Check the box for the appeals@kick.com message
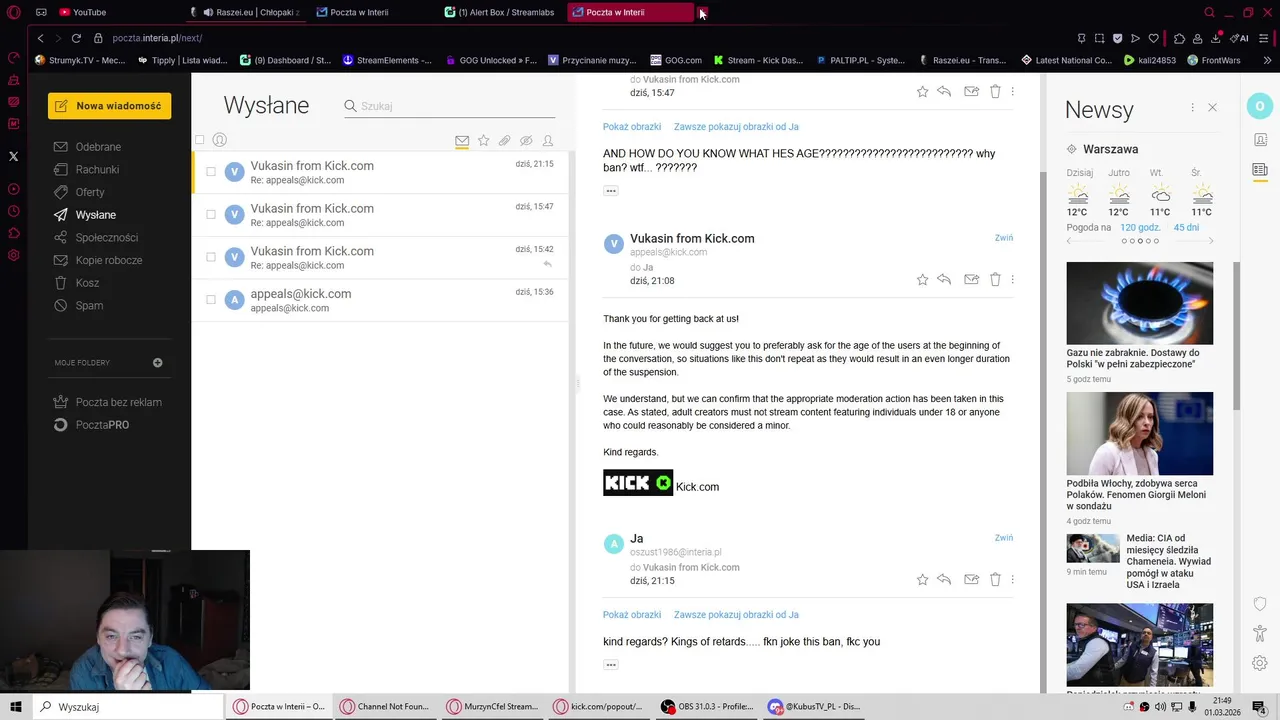 click(x=211, y=300)
